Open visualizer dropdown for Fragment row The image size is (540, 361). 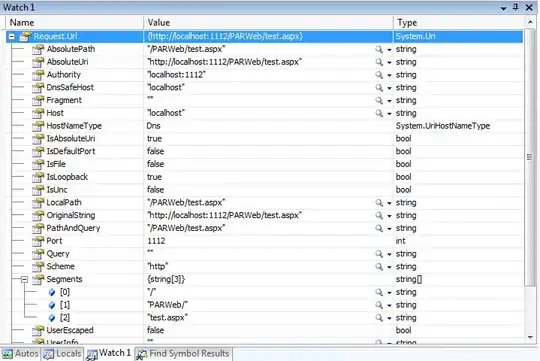pos(389,101)
